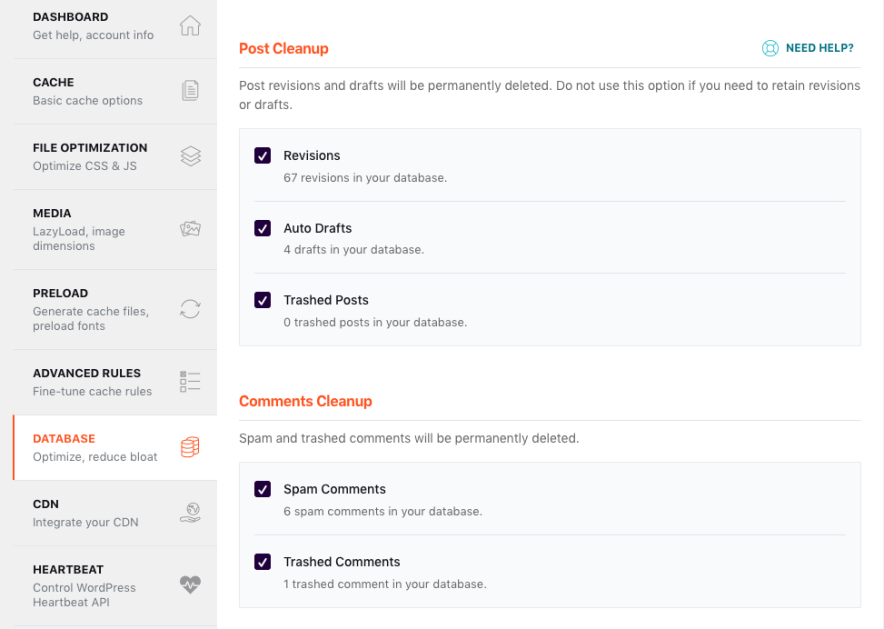Uncheck Trashed Posts option
The height and width of the screenshot is (629, 884).
(262, 300)
